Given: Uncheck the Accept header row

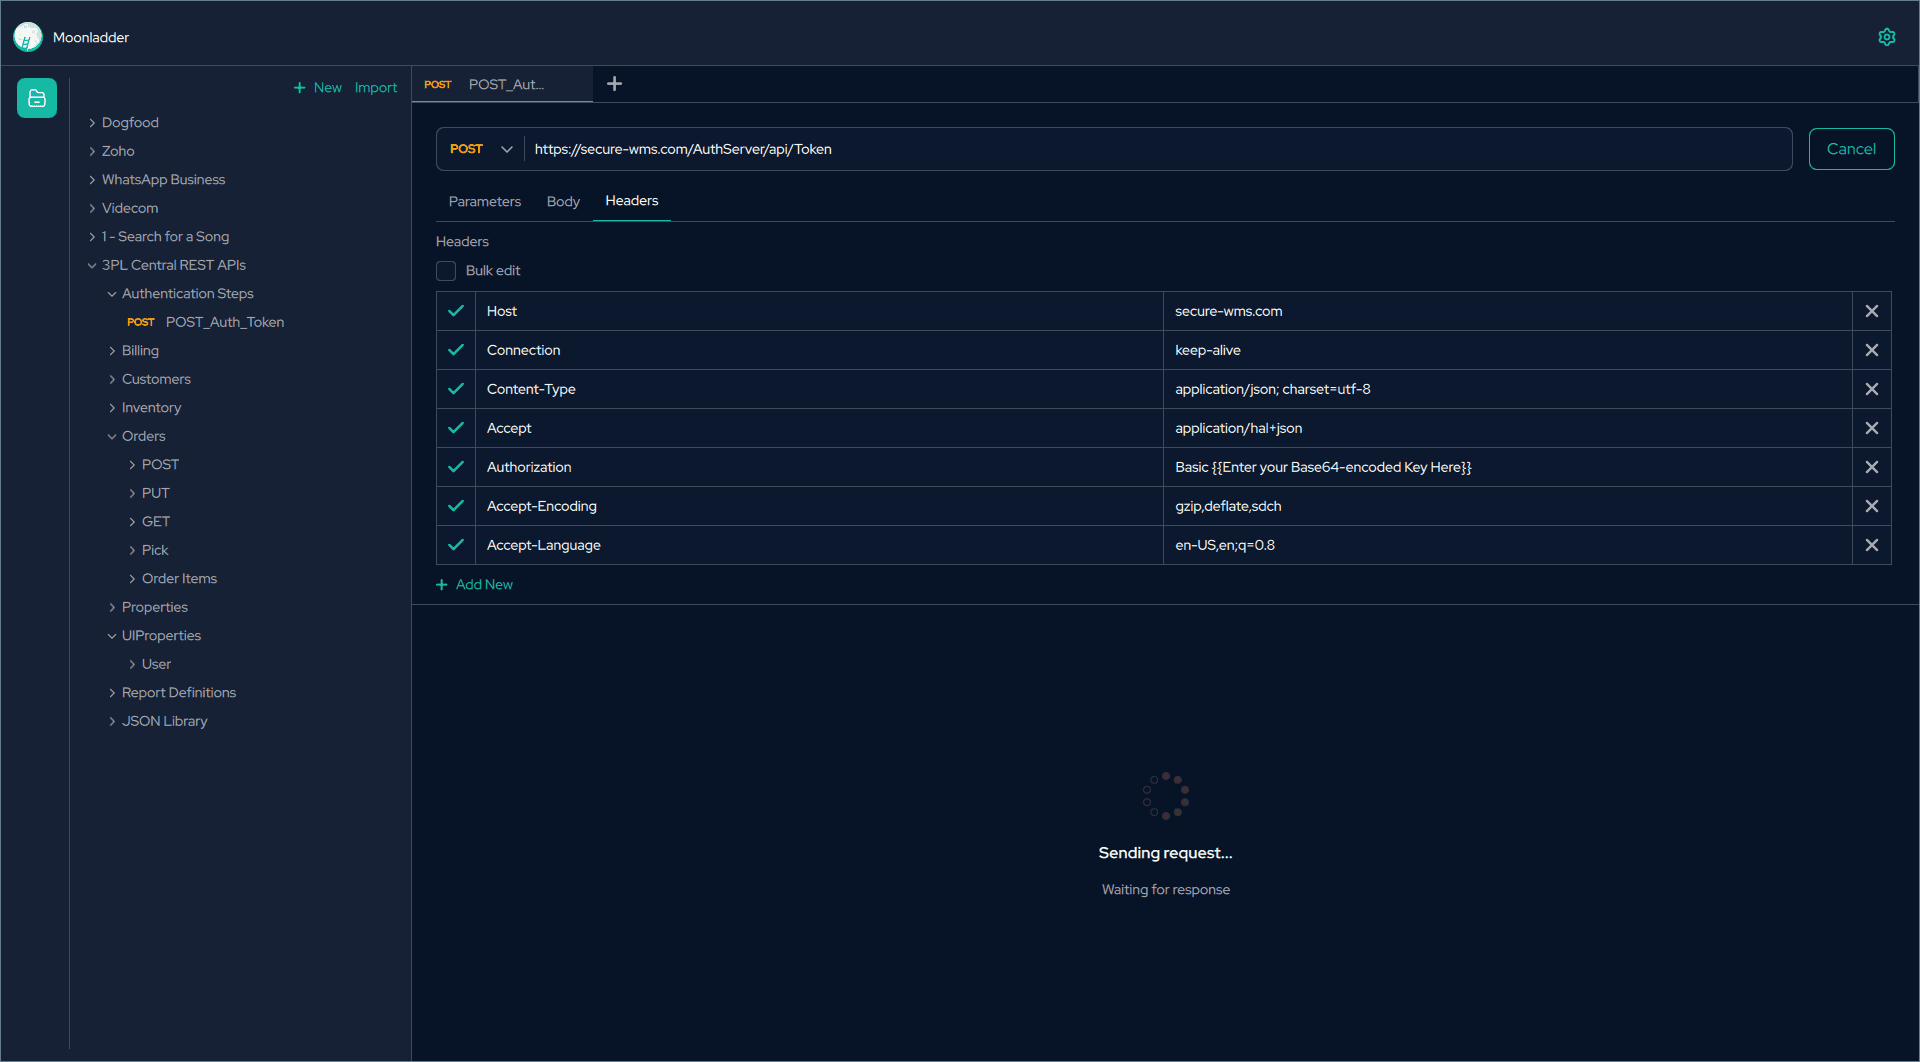Looking at the screenshot, I should tap(456, 428).
